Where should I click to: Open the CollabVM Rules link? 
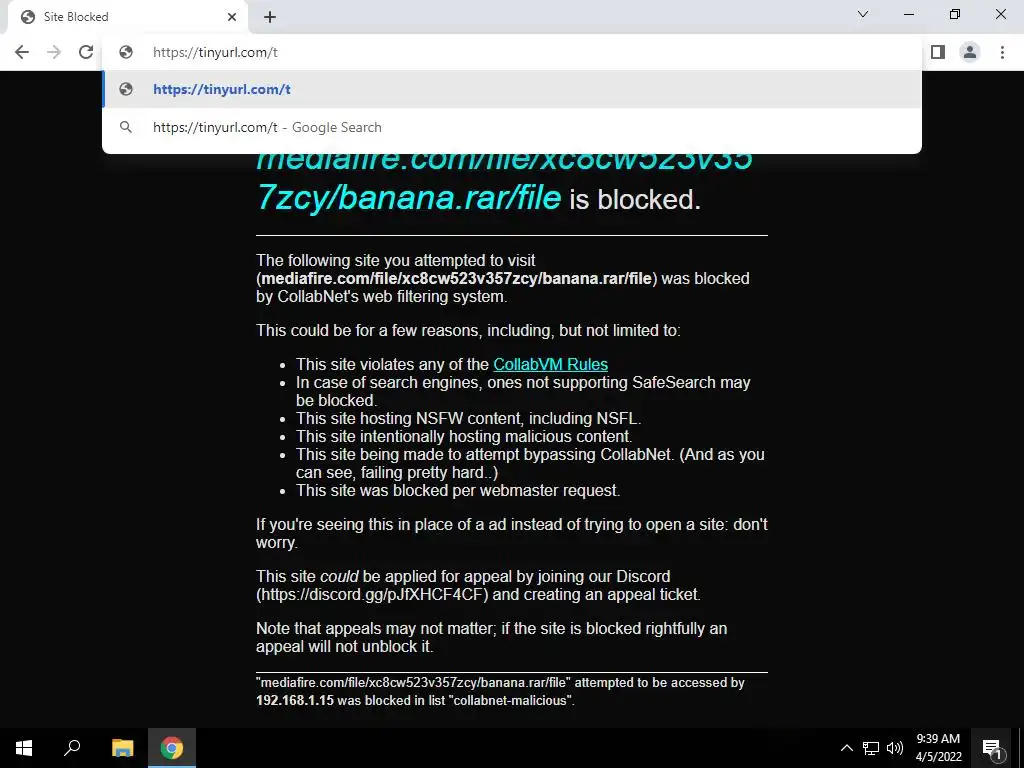pos(551,364)
